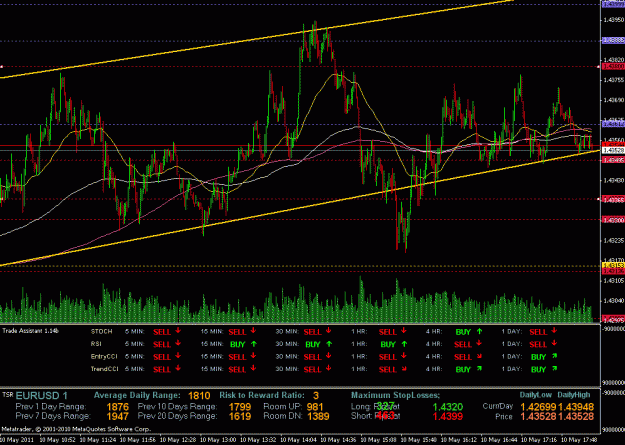
Task: Click the Risk to Reward Ratio label
Action: [262, 396]
